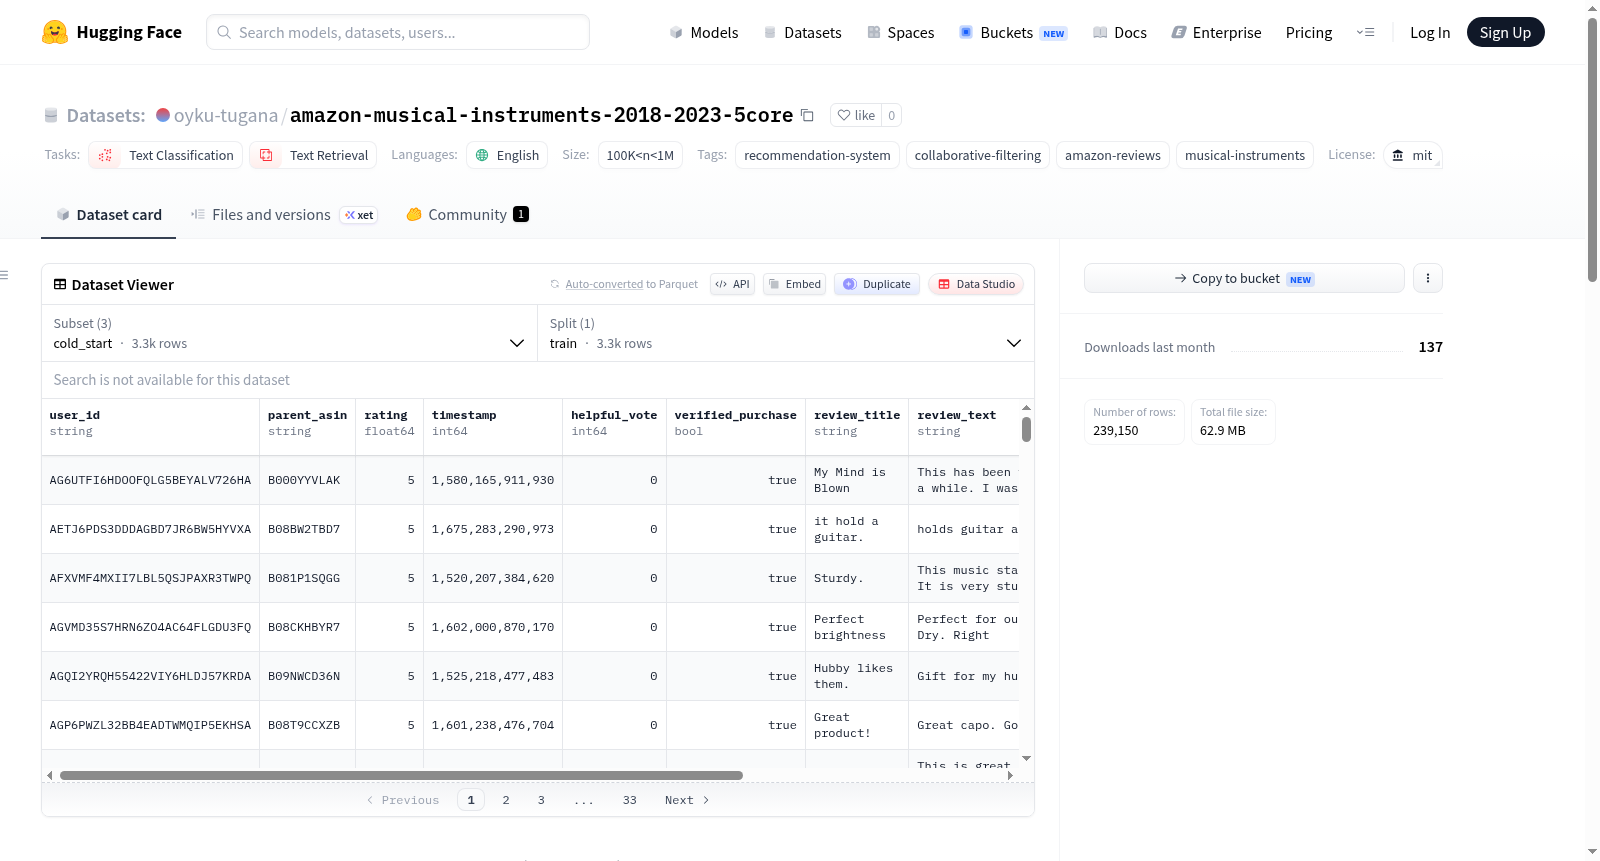Click the left-edge sidebar toggle icon
Viewport: 1600px width, 861px height.
4,275
